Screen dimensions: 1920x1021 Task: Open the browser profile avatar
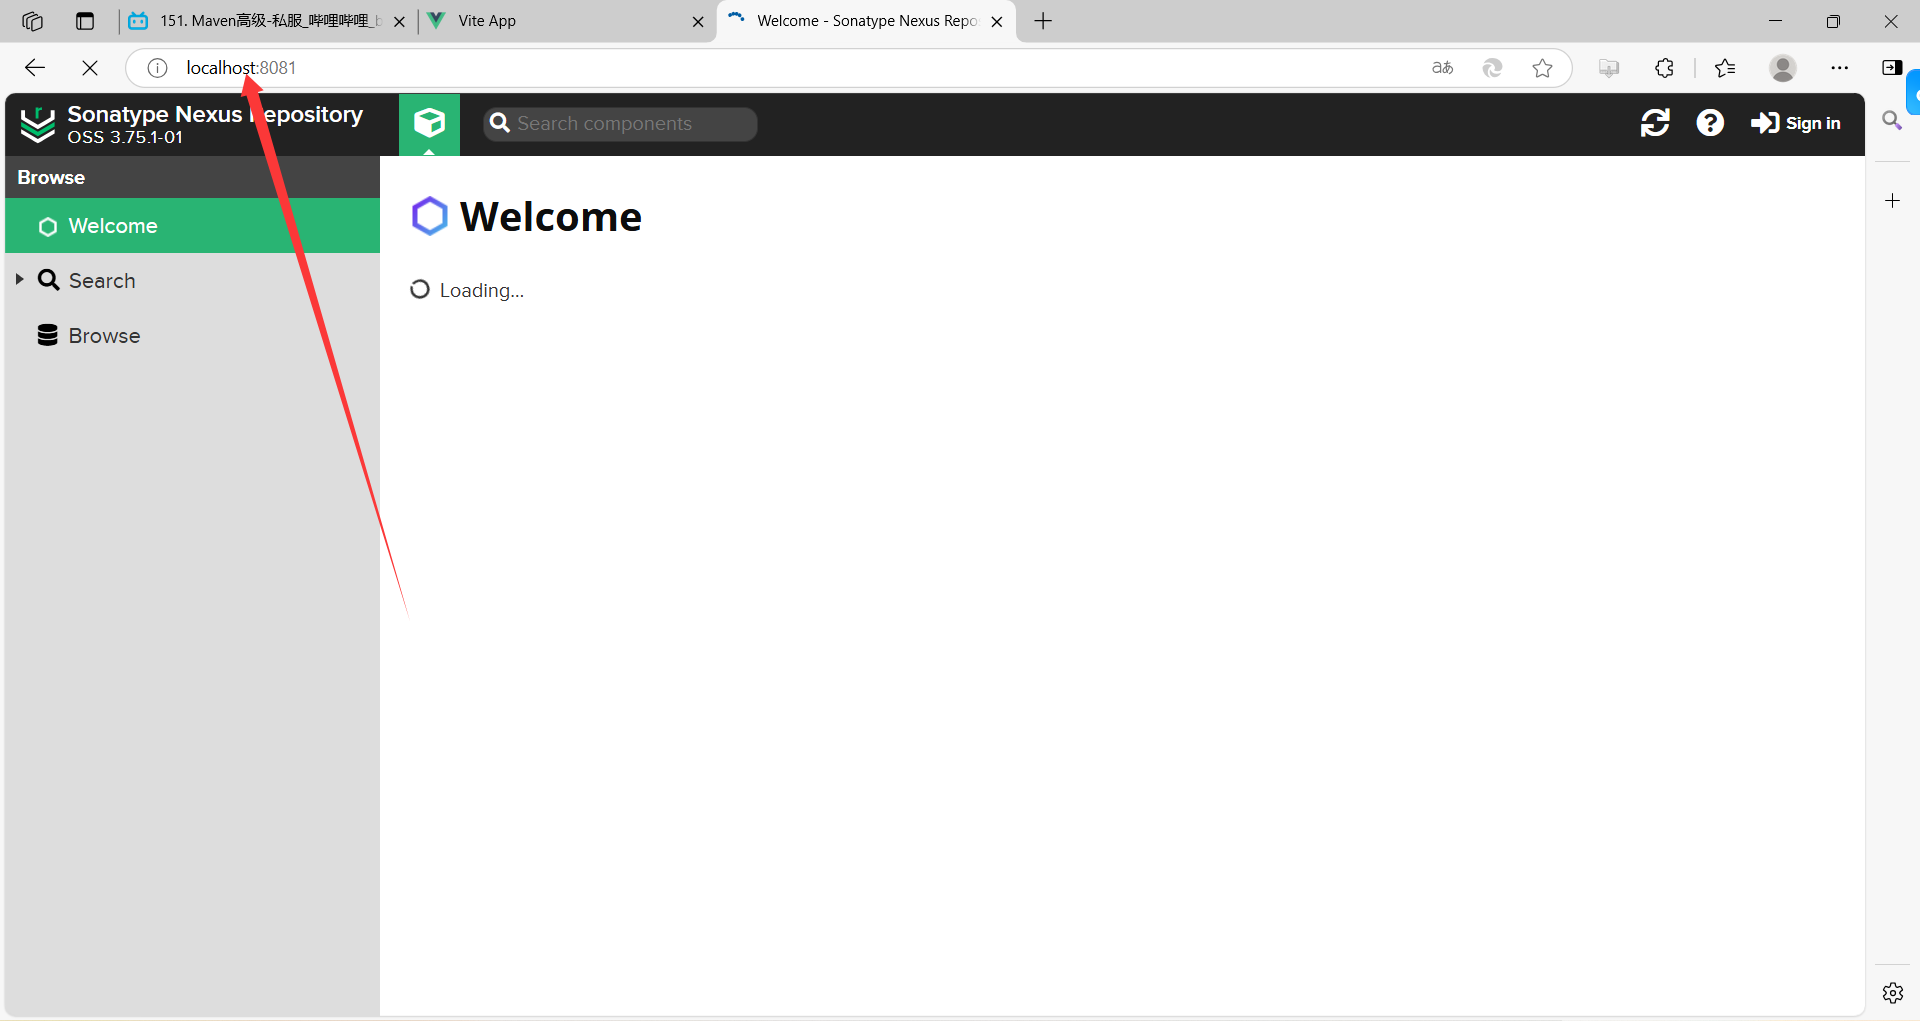coord(1783,68)
